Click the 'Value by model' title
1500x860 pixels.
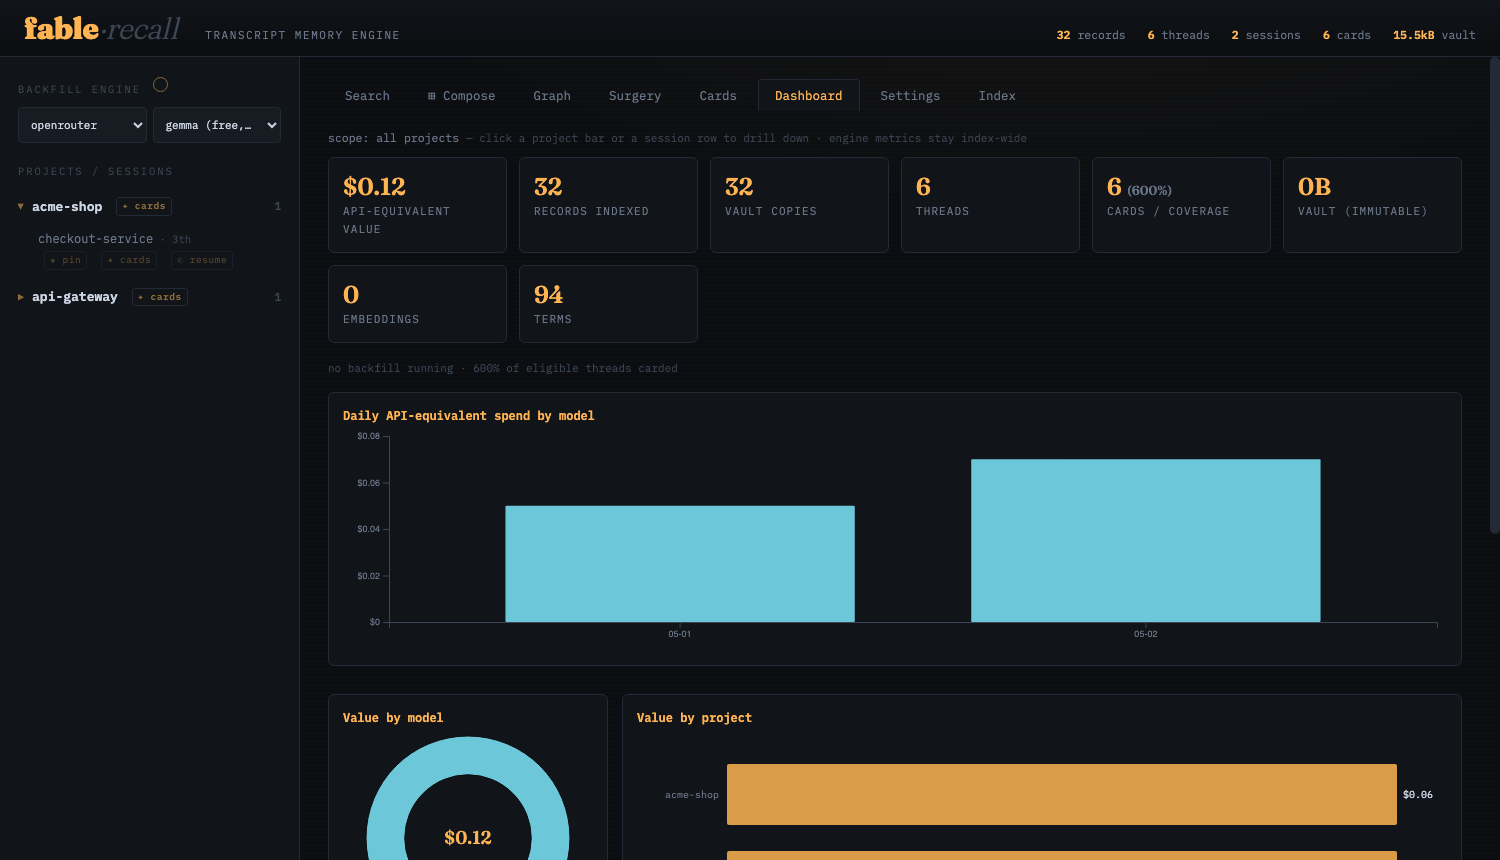(393, 718)
